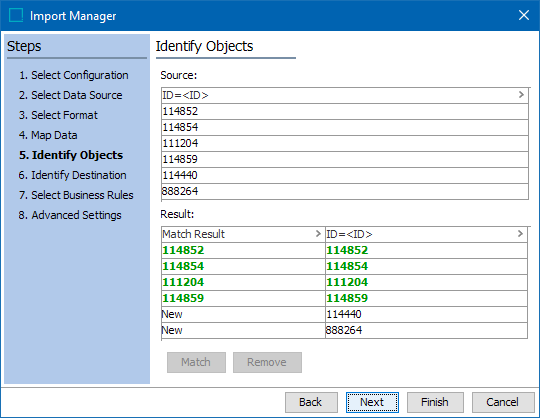
Task: Click the Import Manager window icon
Action: tap(16, 15)
